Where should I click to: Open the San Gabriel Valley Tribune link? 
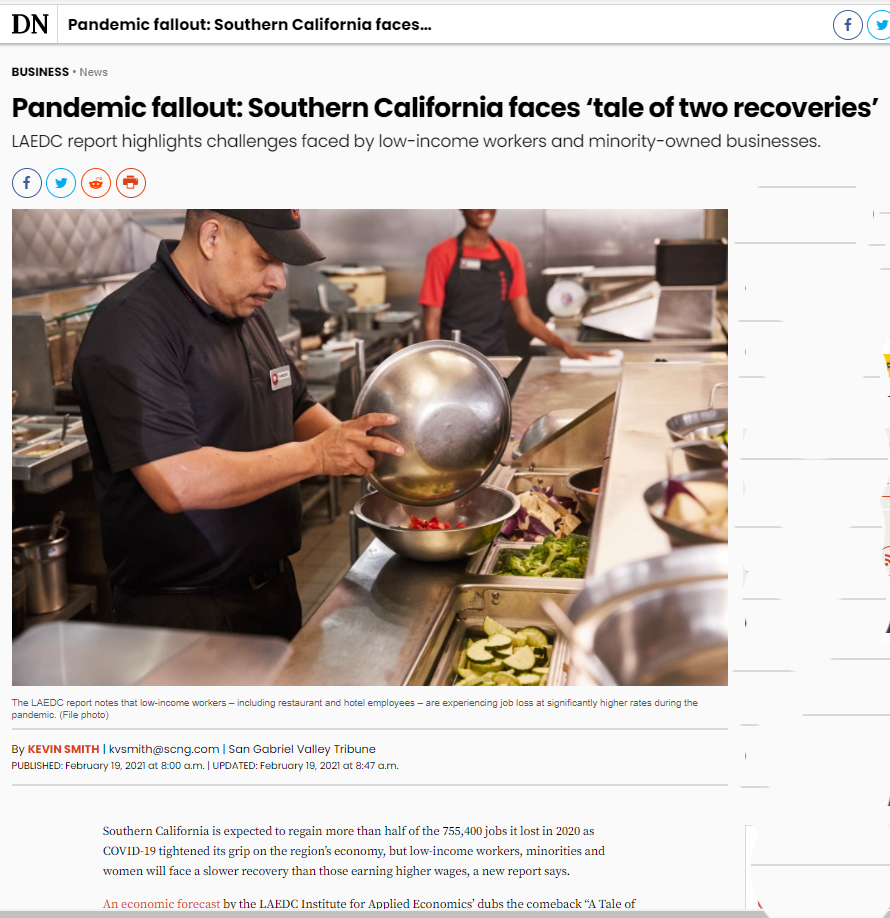(302, 749)
